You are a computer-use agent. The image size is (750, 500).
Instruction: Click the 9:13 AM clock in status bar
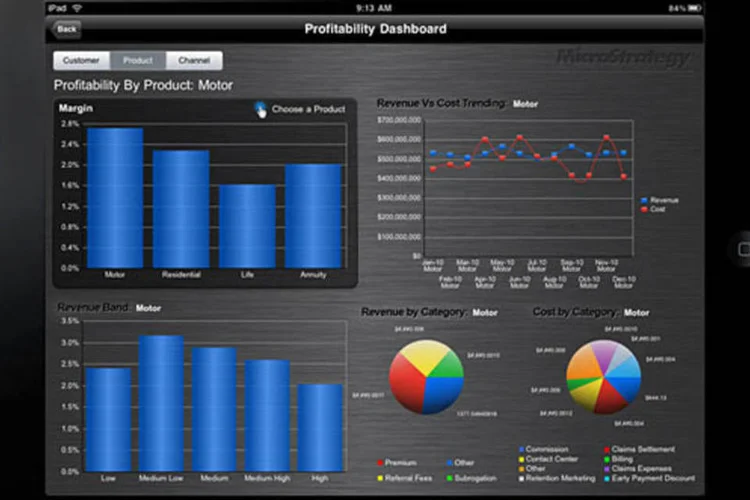point(374,8)
